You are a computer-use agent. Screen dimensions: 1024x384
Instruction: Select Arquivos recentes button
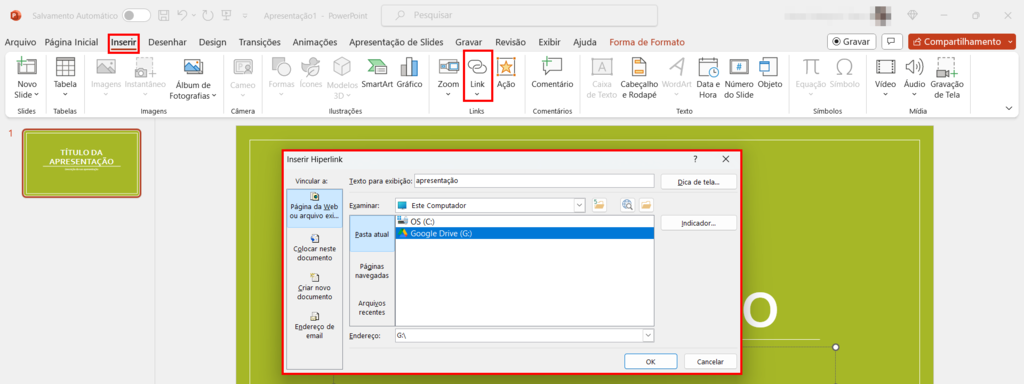point(372,308)
